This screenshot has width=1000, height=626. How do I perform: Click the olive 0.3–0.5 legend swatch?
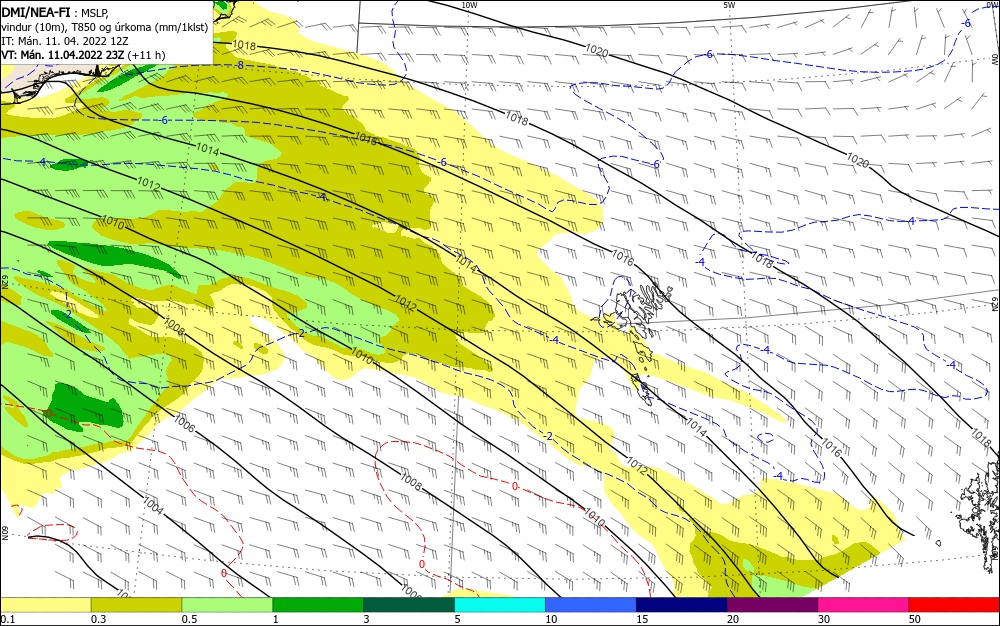coord(136,604)
